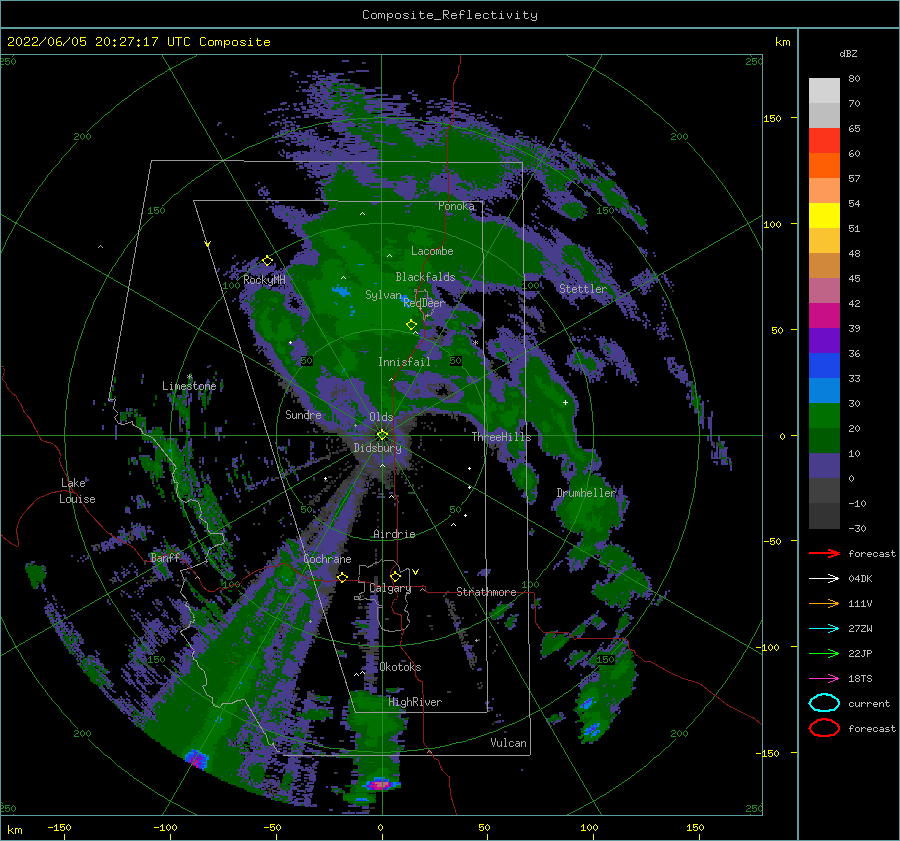Click the yellow V marker right of Calgary diamond
Image resolution: width=900 pixels, height=841 pixels.
tap(415, 572)
